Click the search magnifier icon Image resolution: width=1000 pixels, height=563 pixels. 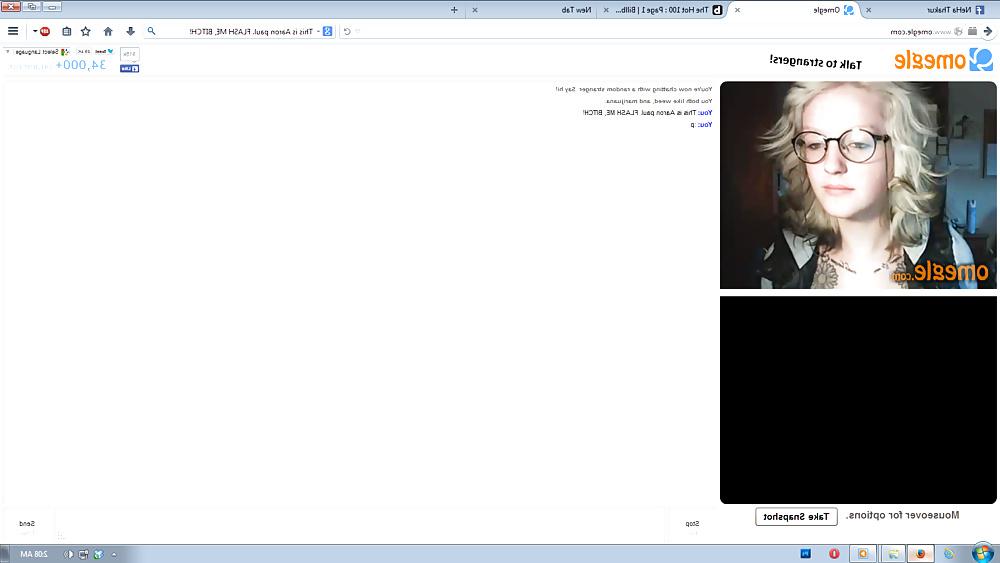click(152, 31)
